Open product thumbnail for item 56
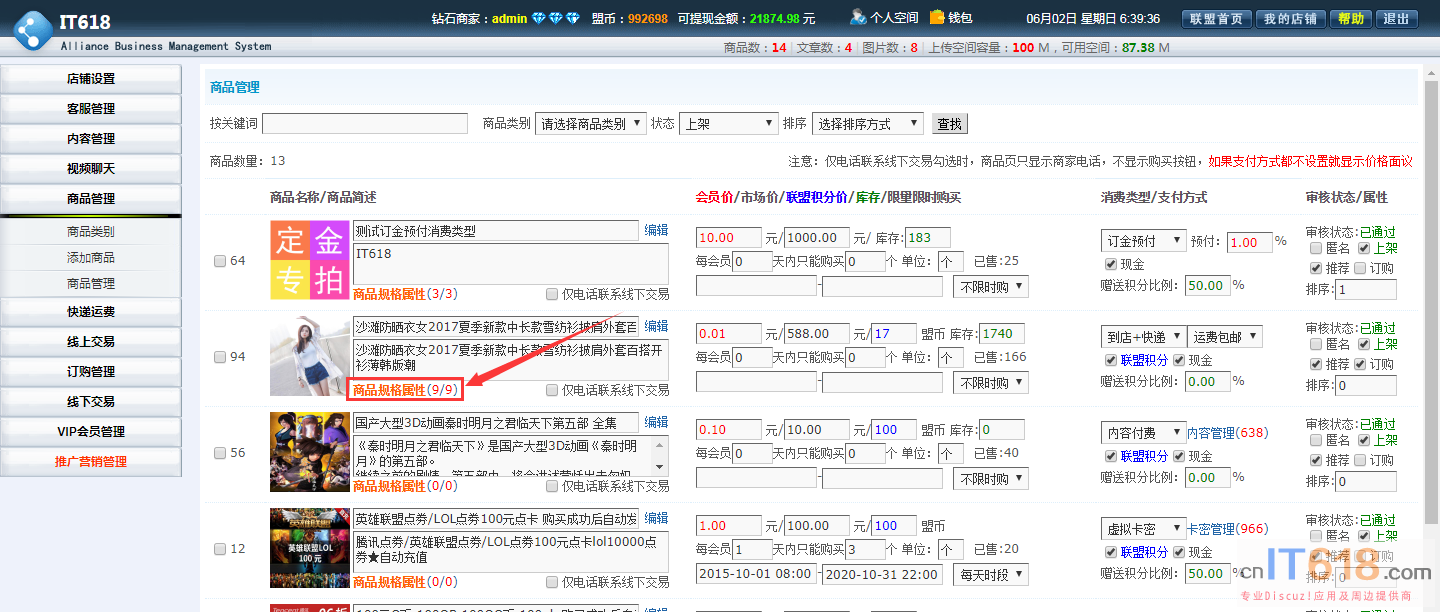 click(x=309, y=452)
